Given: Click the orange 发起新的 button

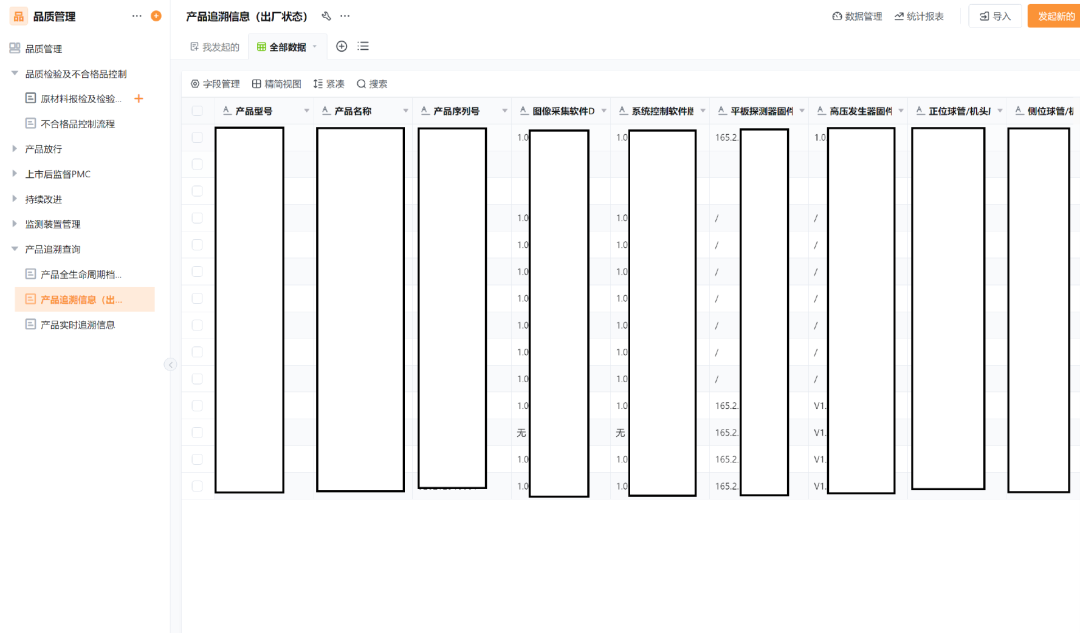Looking at the screenshot, I should pos(1055,16).
